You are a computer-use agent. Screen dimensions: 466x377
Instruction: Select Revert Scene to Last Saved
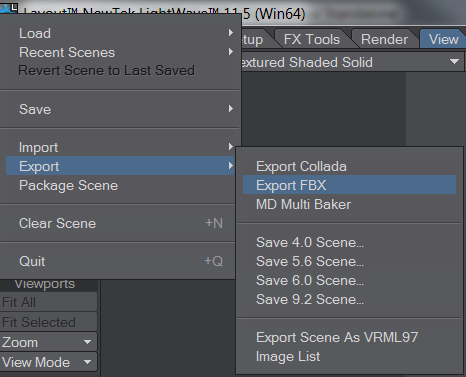121,71
